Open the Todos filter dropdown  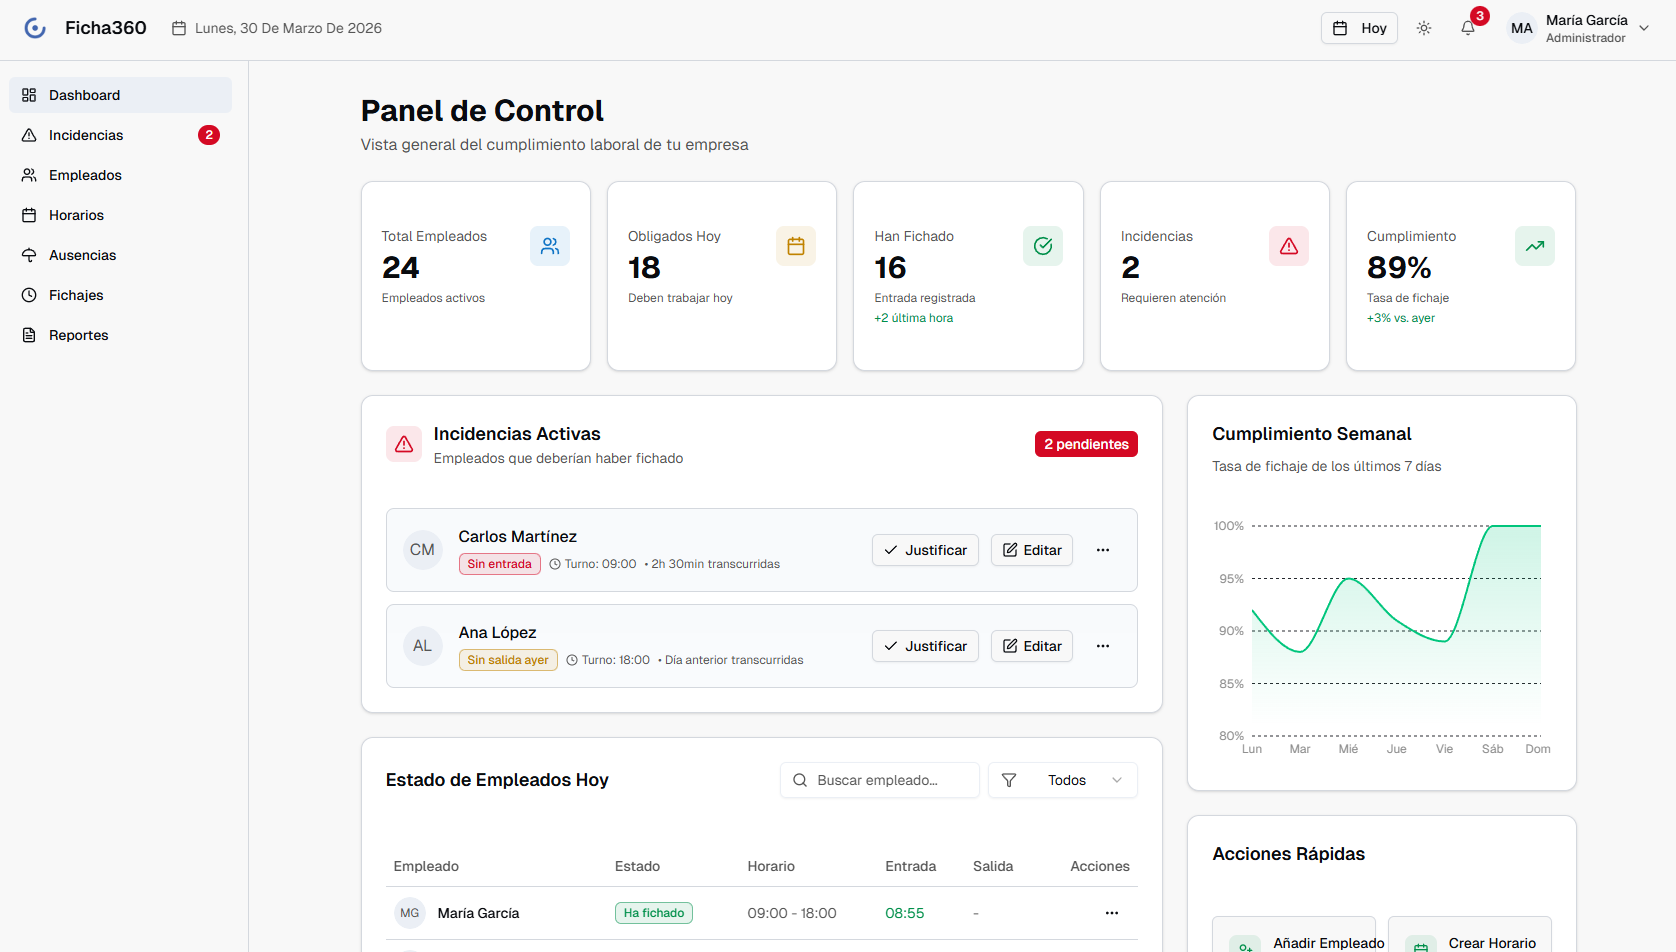pyautogui.click(x=1063, y=780)
